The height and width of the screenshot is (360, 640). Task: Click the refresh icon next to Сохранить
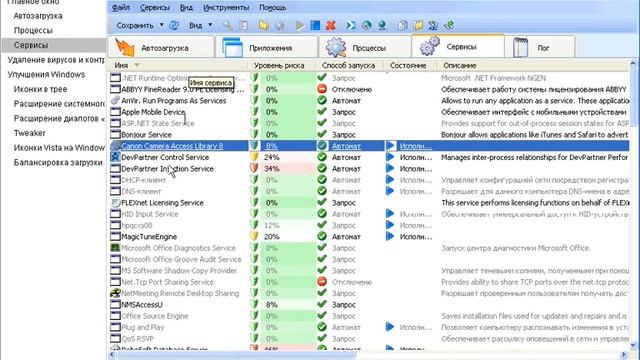pos(174,25)
